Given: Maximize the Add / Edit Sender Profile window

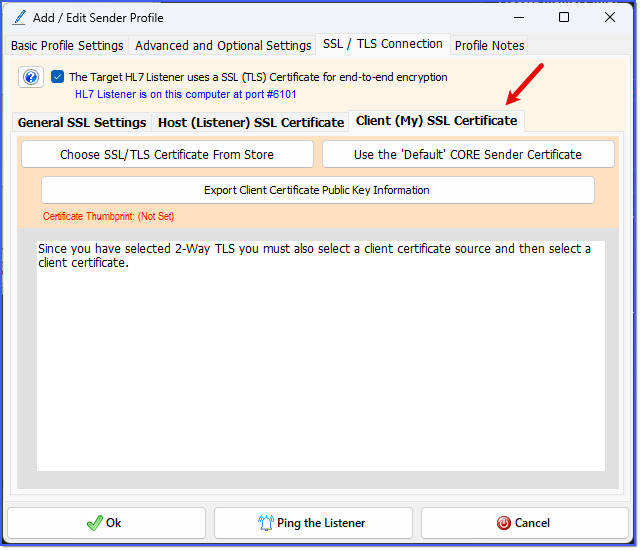Looking at the screenshot, I should tap(564, 17).
